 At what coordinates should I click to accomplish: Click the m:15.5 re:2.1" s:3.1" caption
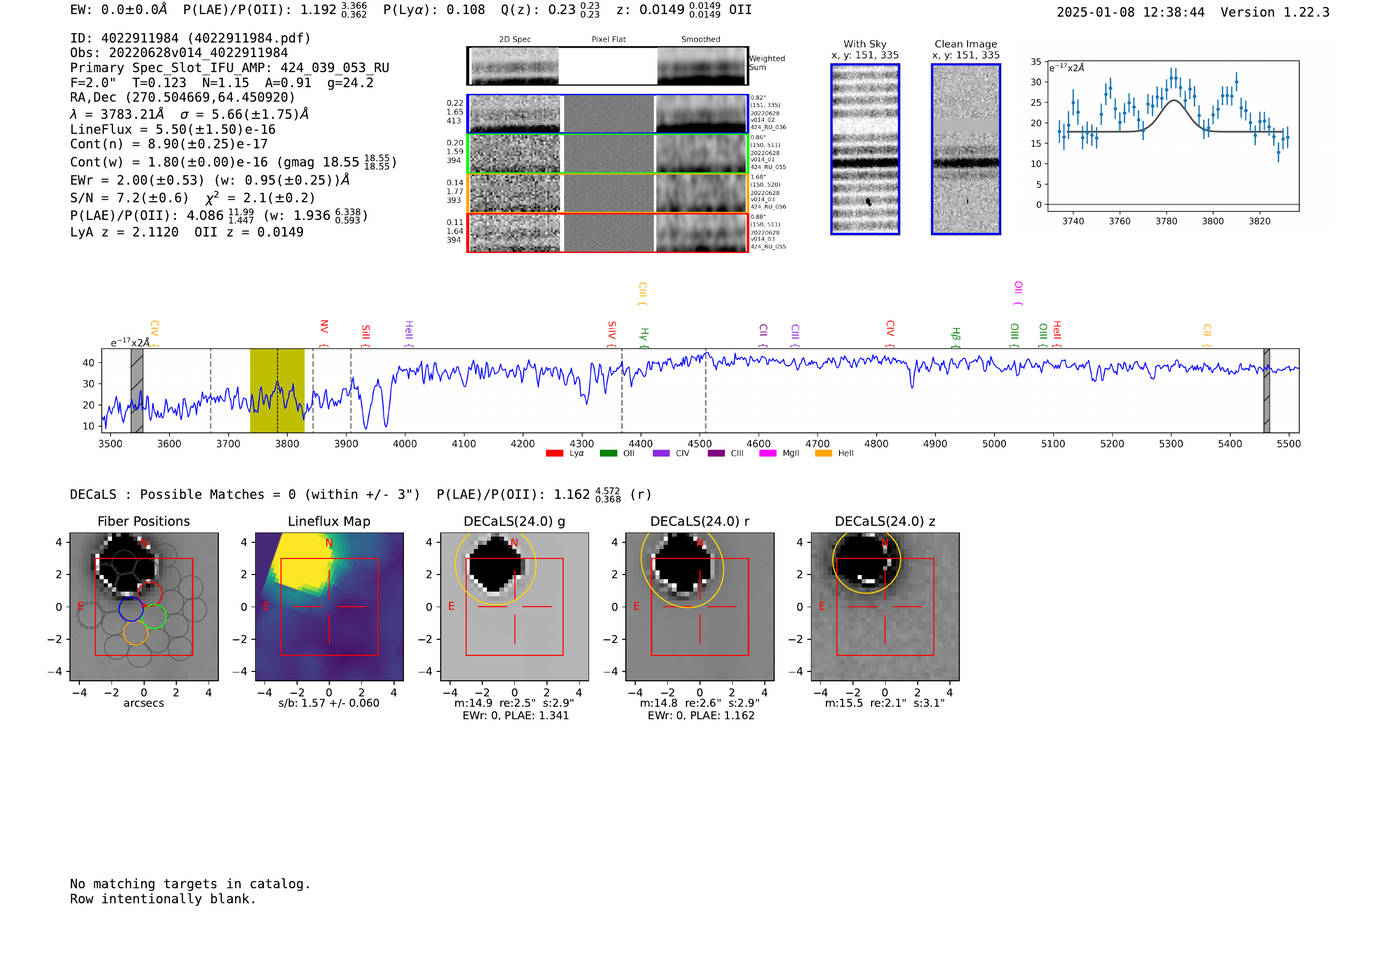885,703
